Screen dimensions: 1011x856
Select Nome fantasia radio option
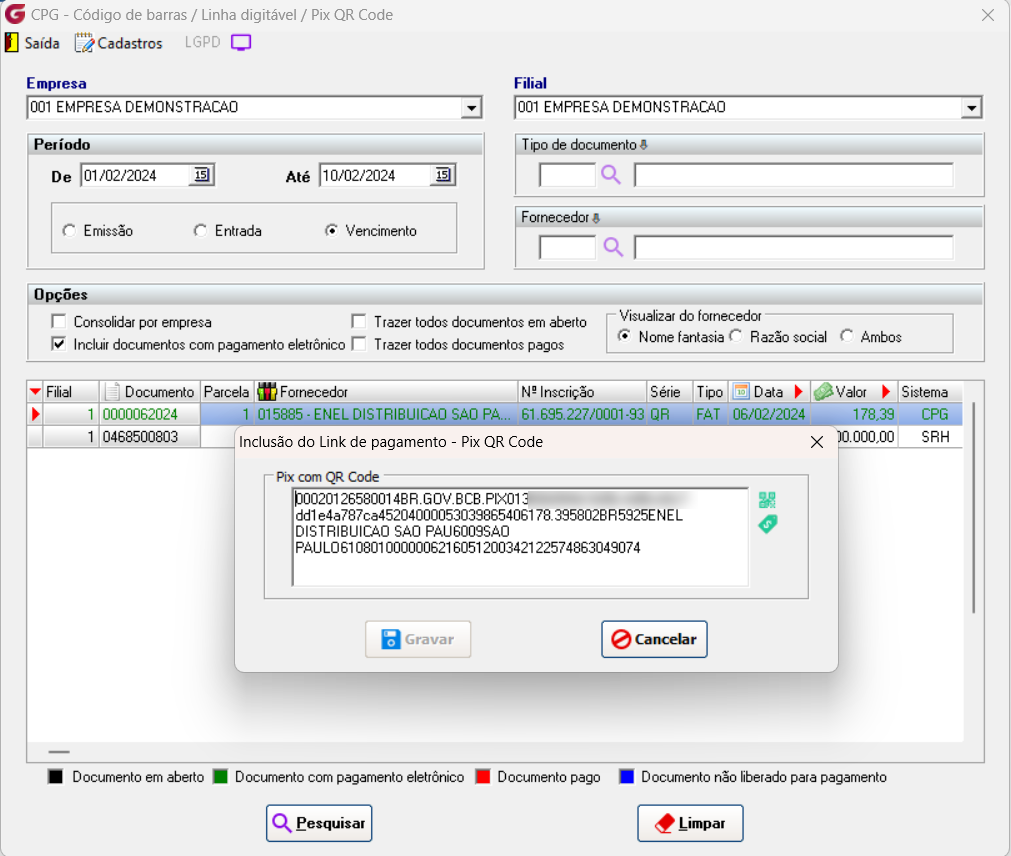tap(624, 336)
